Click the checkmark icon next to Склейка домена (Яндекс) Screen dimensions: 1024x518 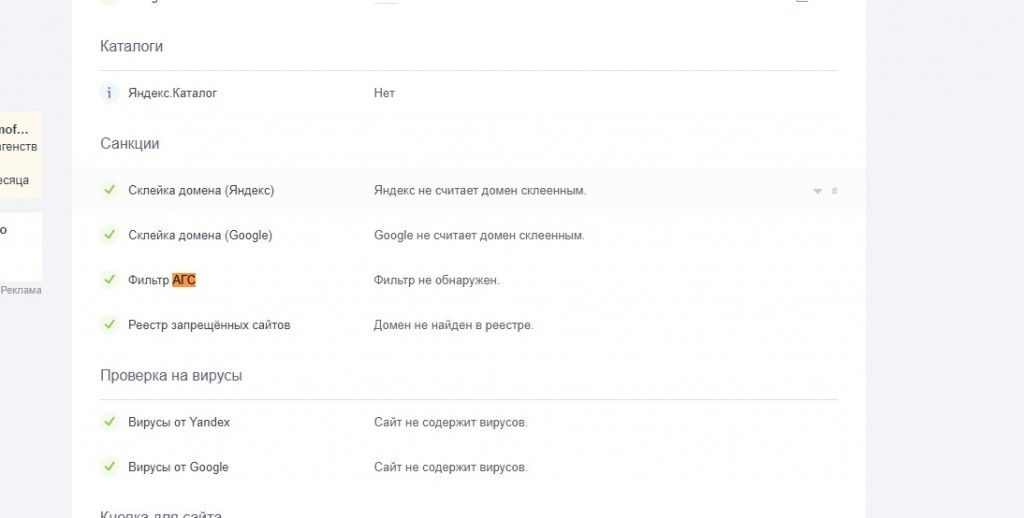click(x=110, y=190)
